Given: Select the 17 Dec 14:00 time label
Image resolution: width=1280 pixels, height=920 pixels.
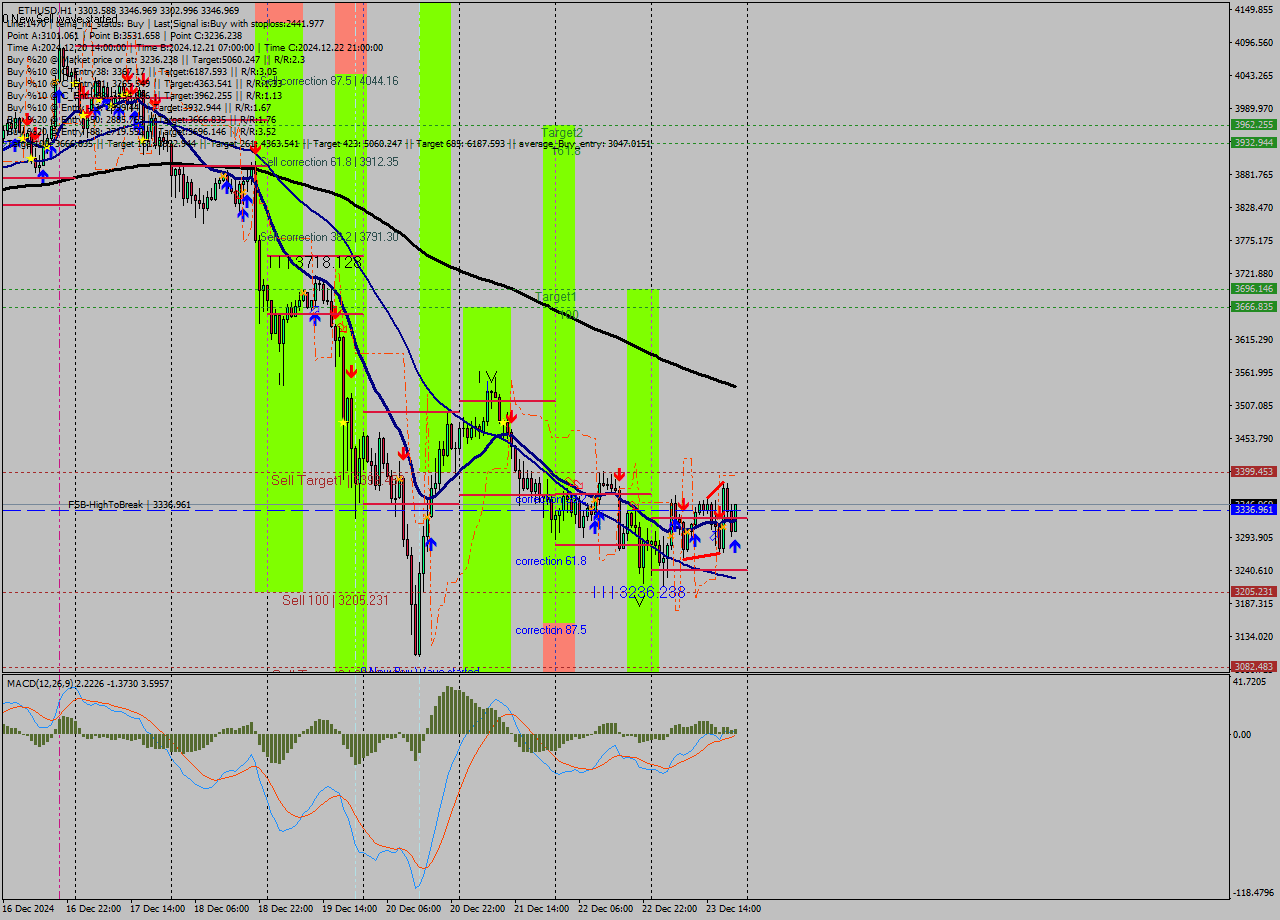Looking at the screenshot, I should click(155, 909).
